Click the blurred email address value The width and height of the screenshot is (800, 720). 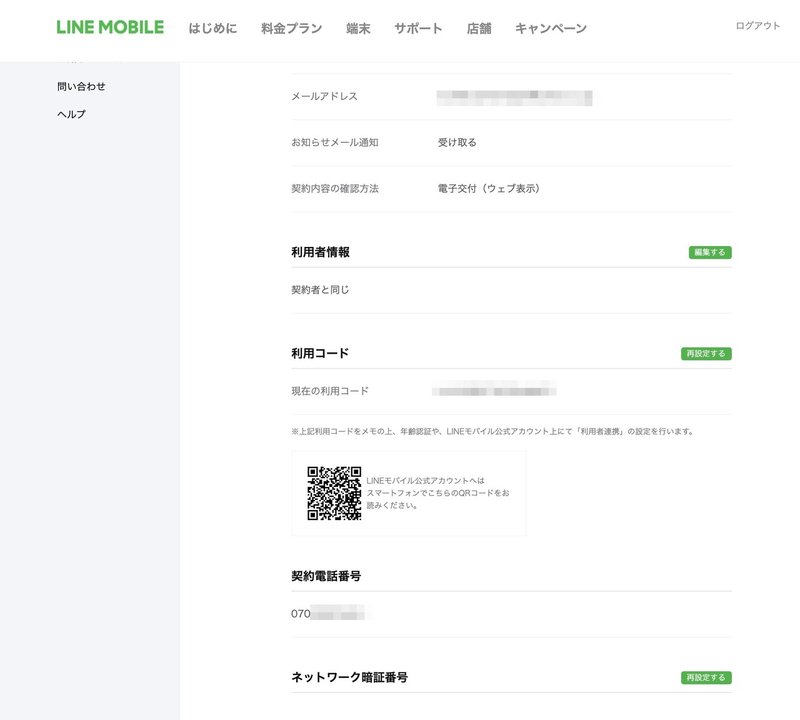514,97
